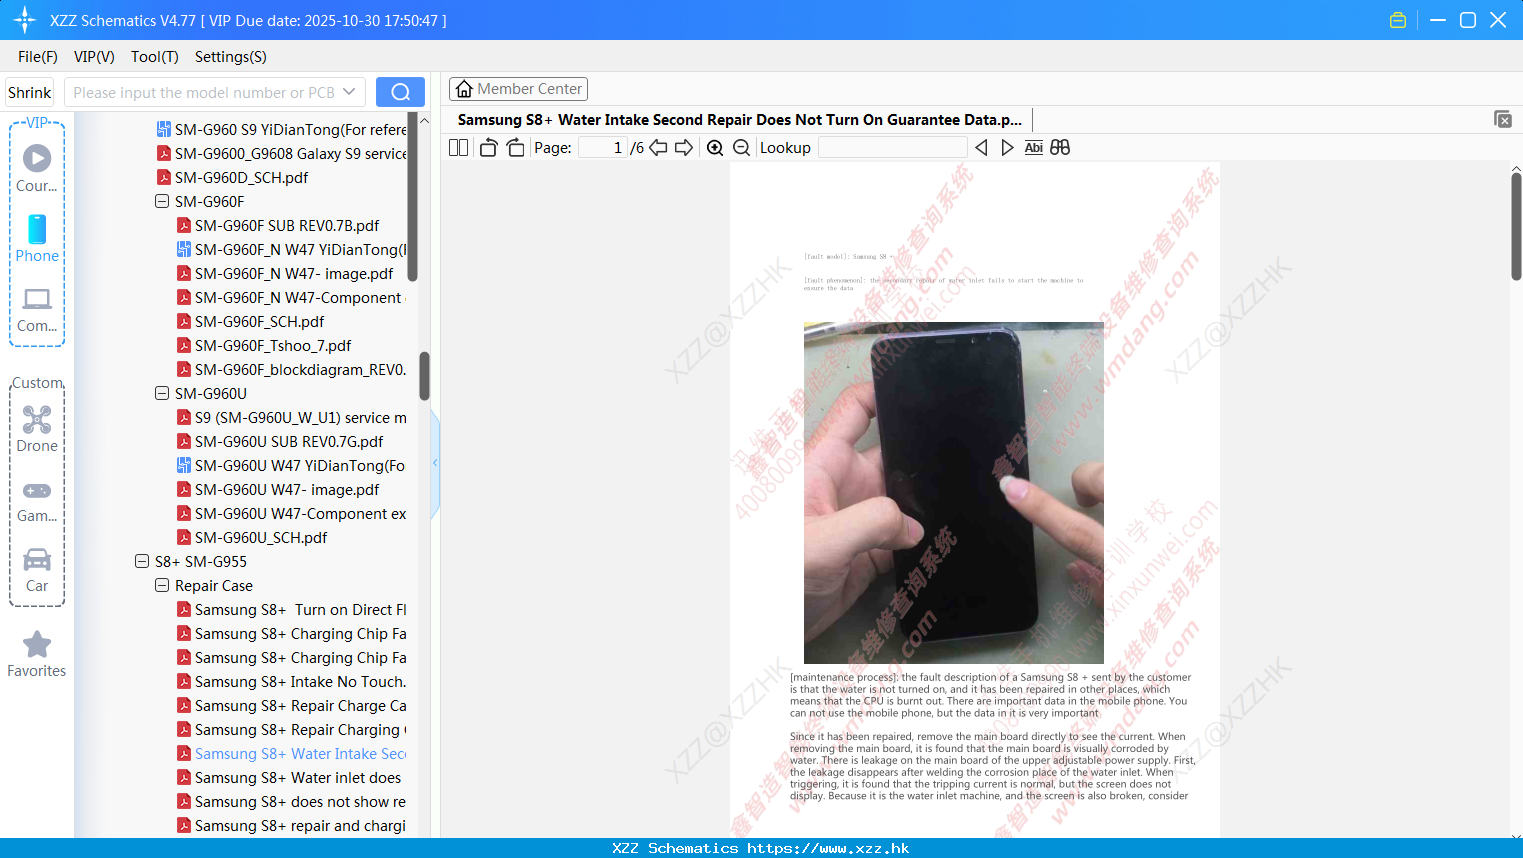Open SM-G960U_SCH.pdf
1523x858 pixels.
pyautogui.click(x=252, y=537)
